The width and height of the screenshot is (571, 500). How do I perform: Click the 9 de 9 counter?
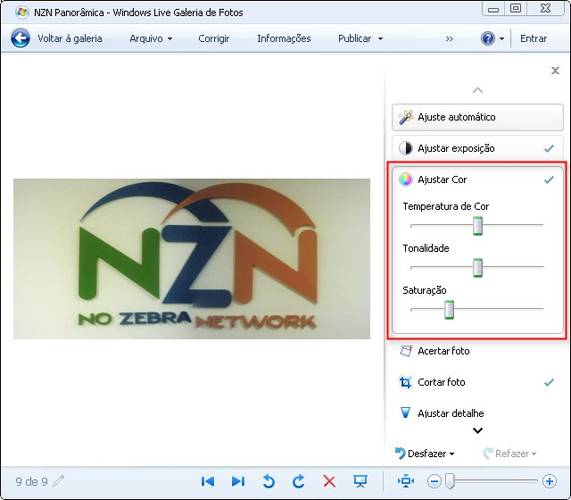coord(31,481)
